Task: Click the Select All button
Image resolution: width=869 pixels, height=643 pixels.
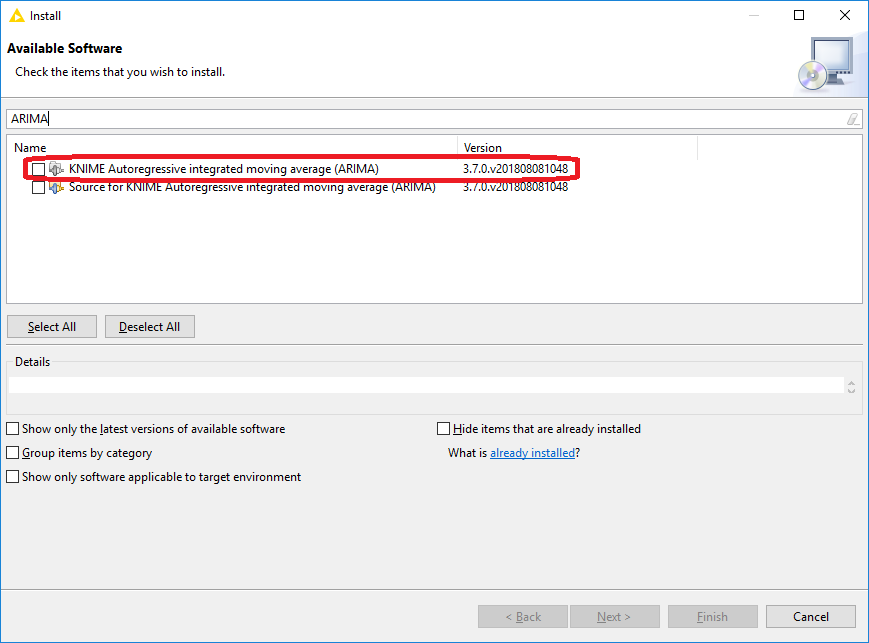Action: [x=52, y=326]
